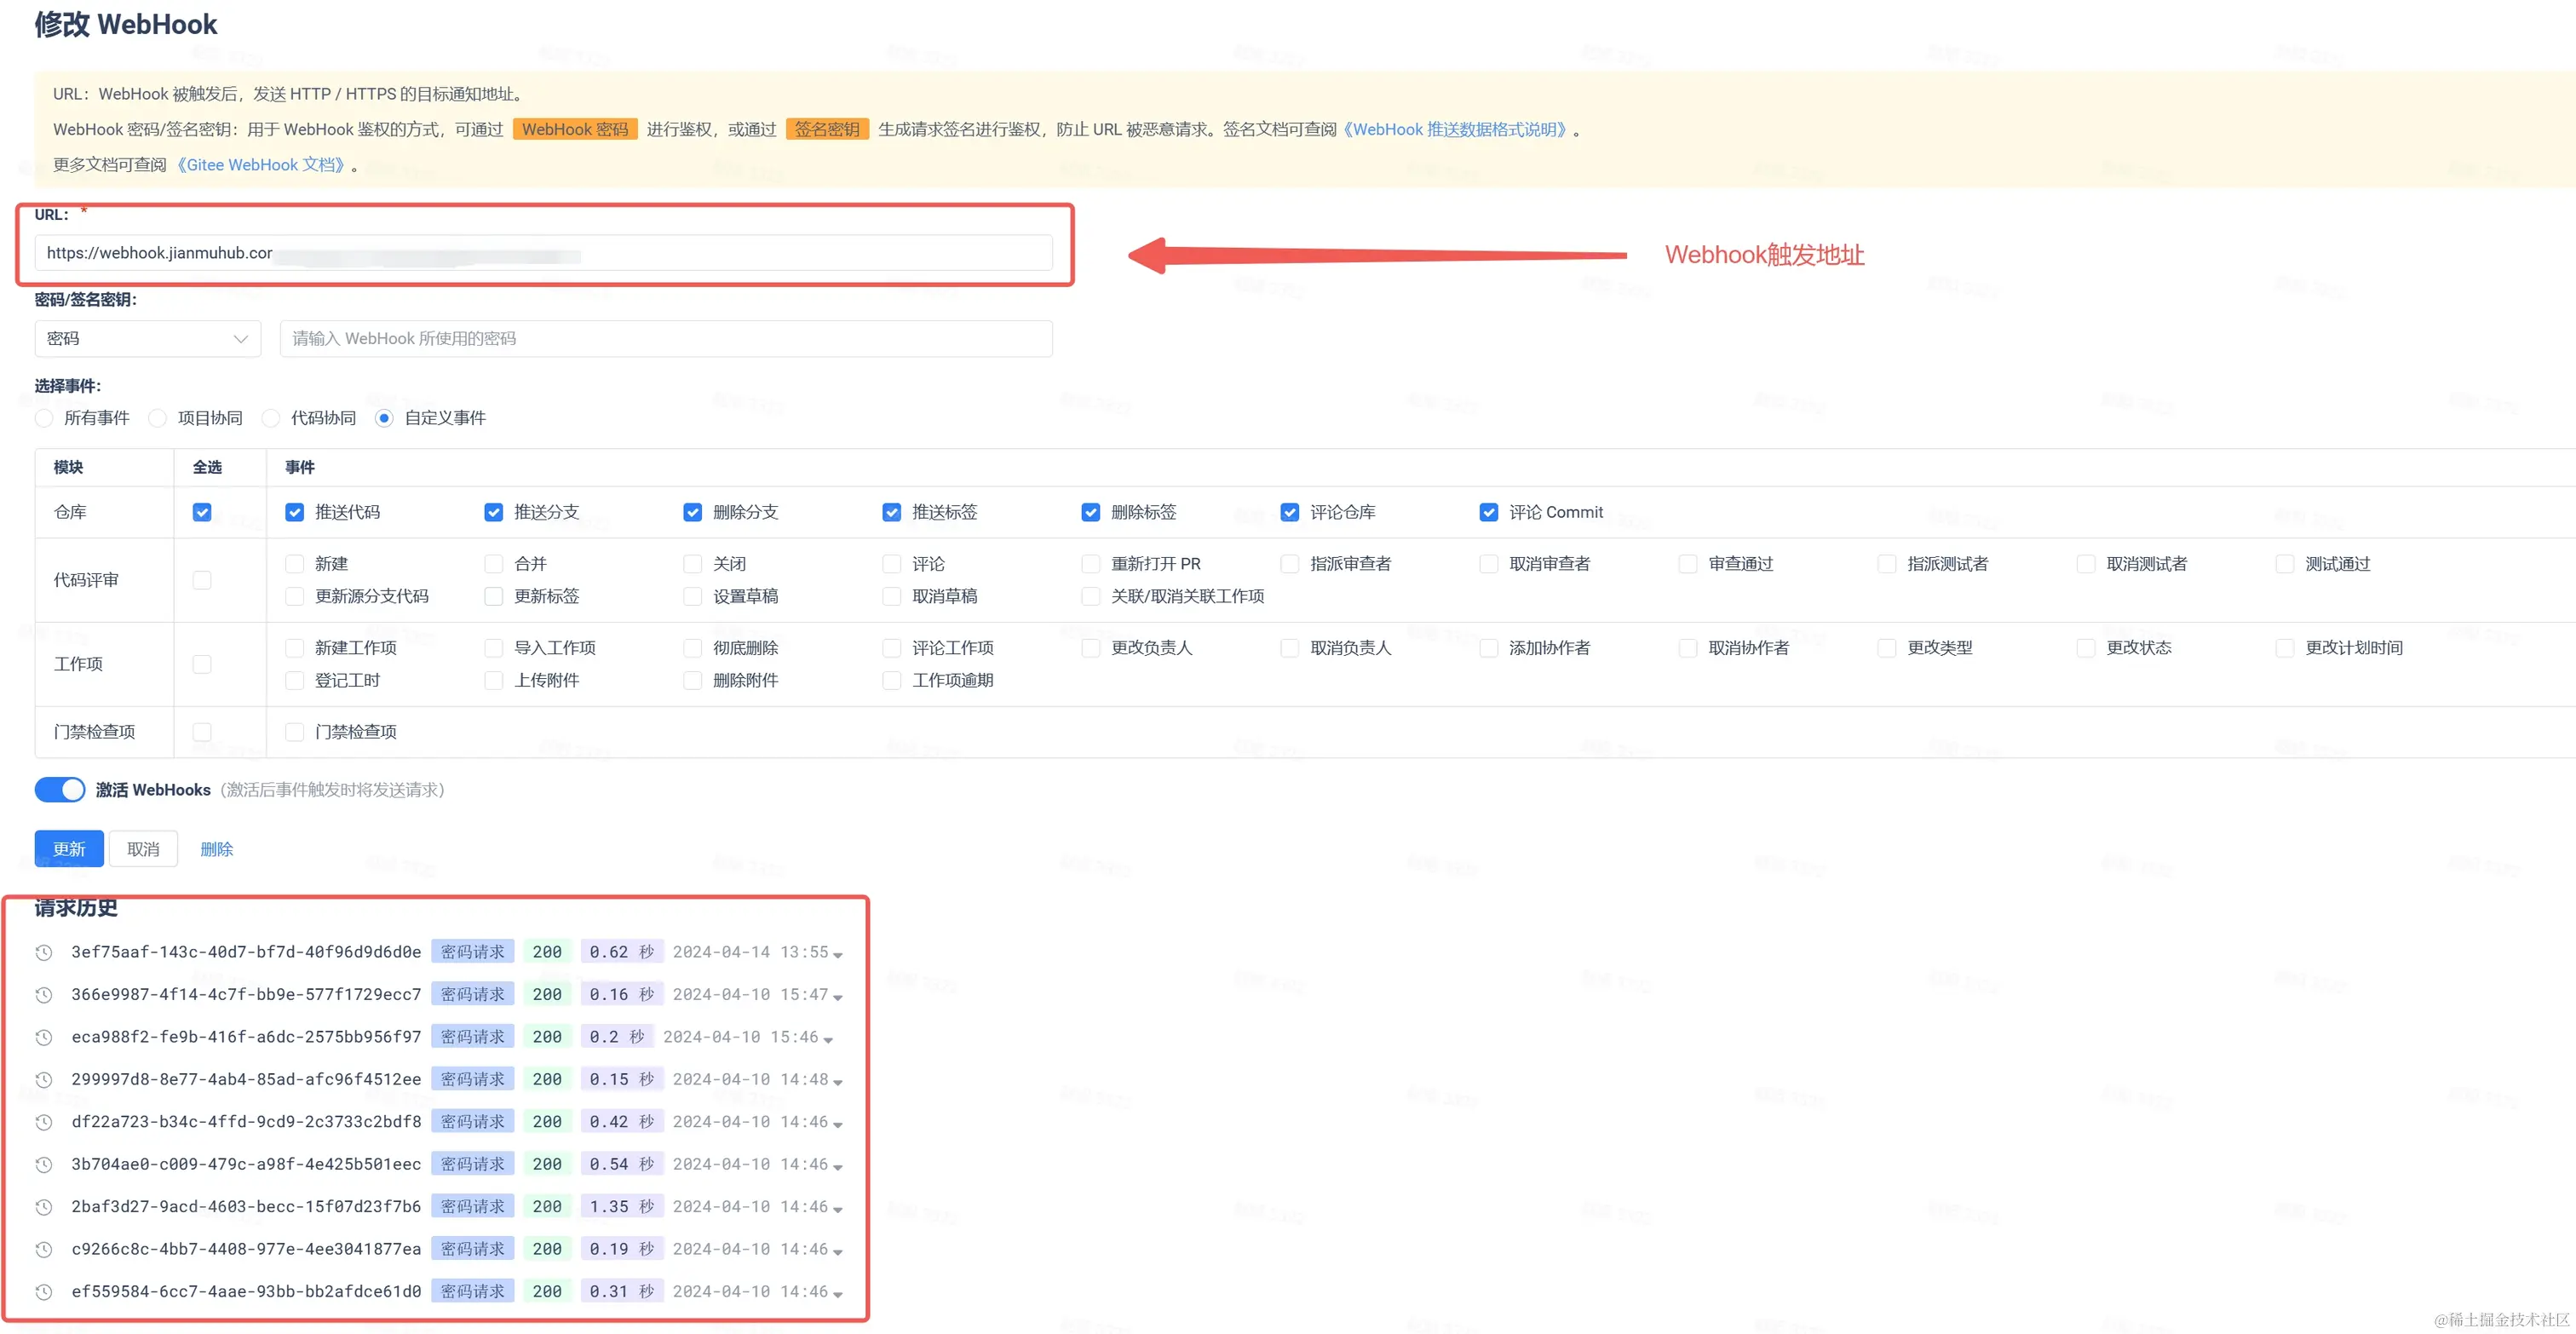Click clock icon next to request c9266c8c
This screenshot has height=1334, width=2576.
point(43,1250)
